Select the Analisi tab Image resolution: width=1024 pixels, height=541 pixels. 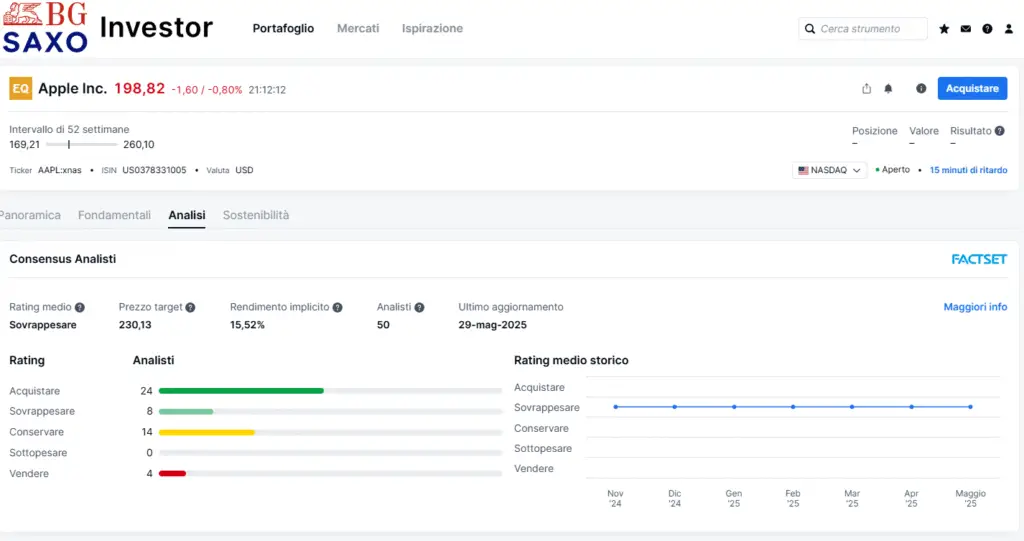(187, 215)
